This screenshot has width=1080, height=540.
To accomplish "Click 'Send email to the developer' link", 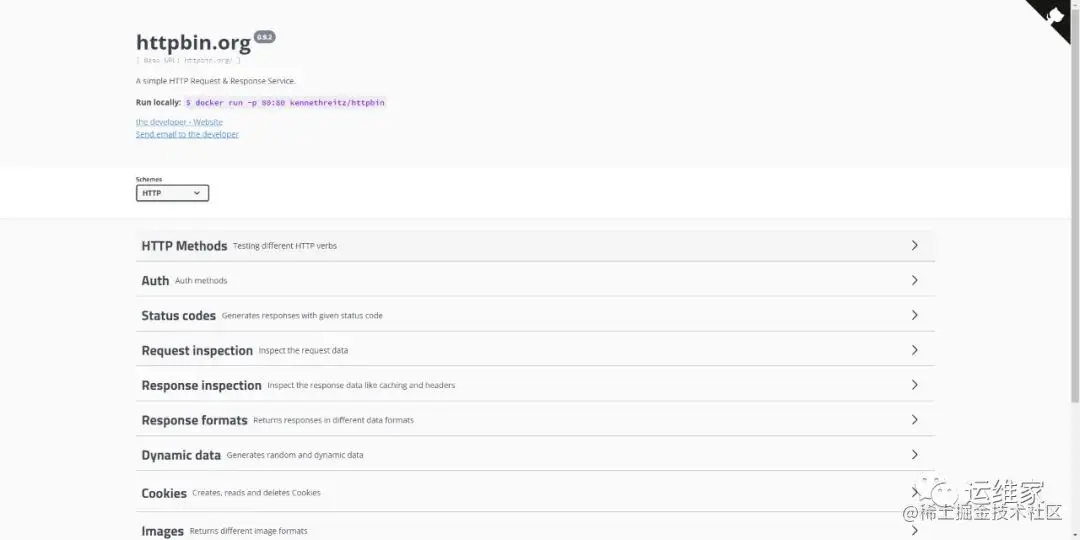I will pyautogui.click(x=187, y=134).
